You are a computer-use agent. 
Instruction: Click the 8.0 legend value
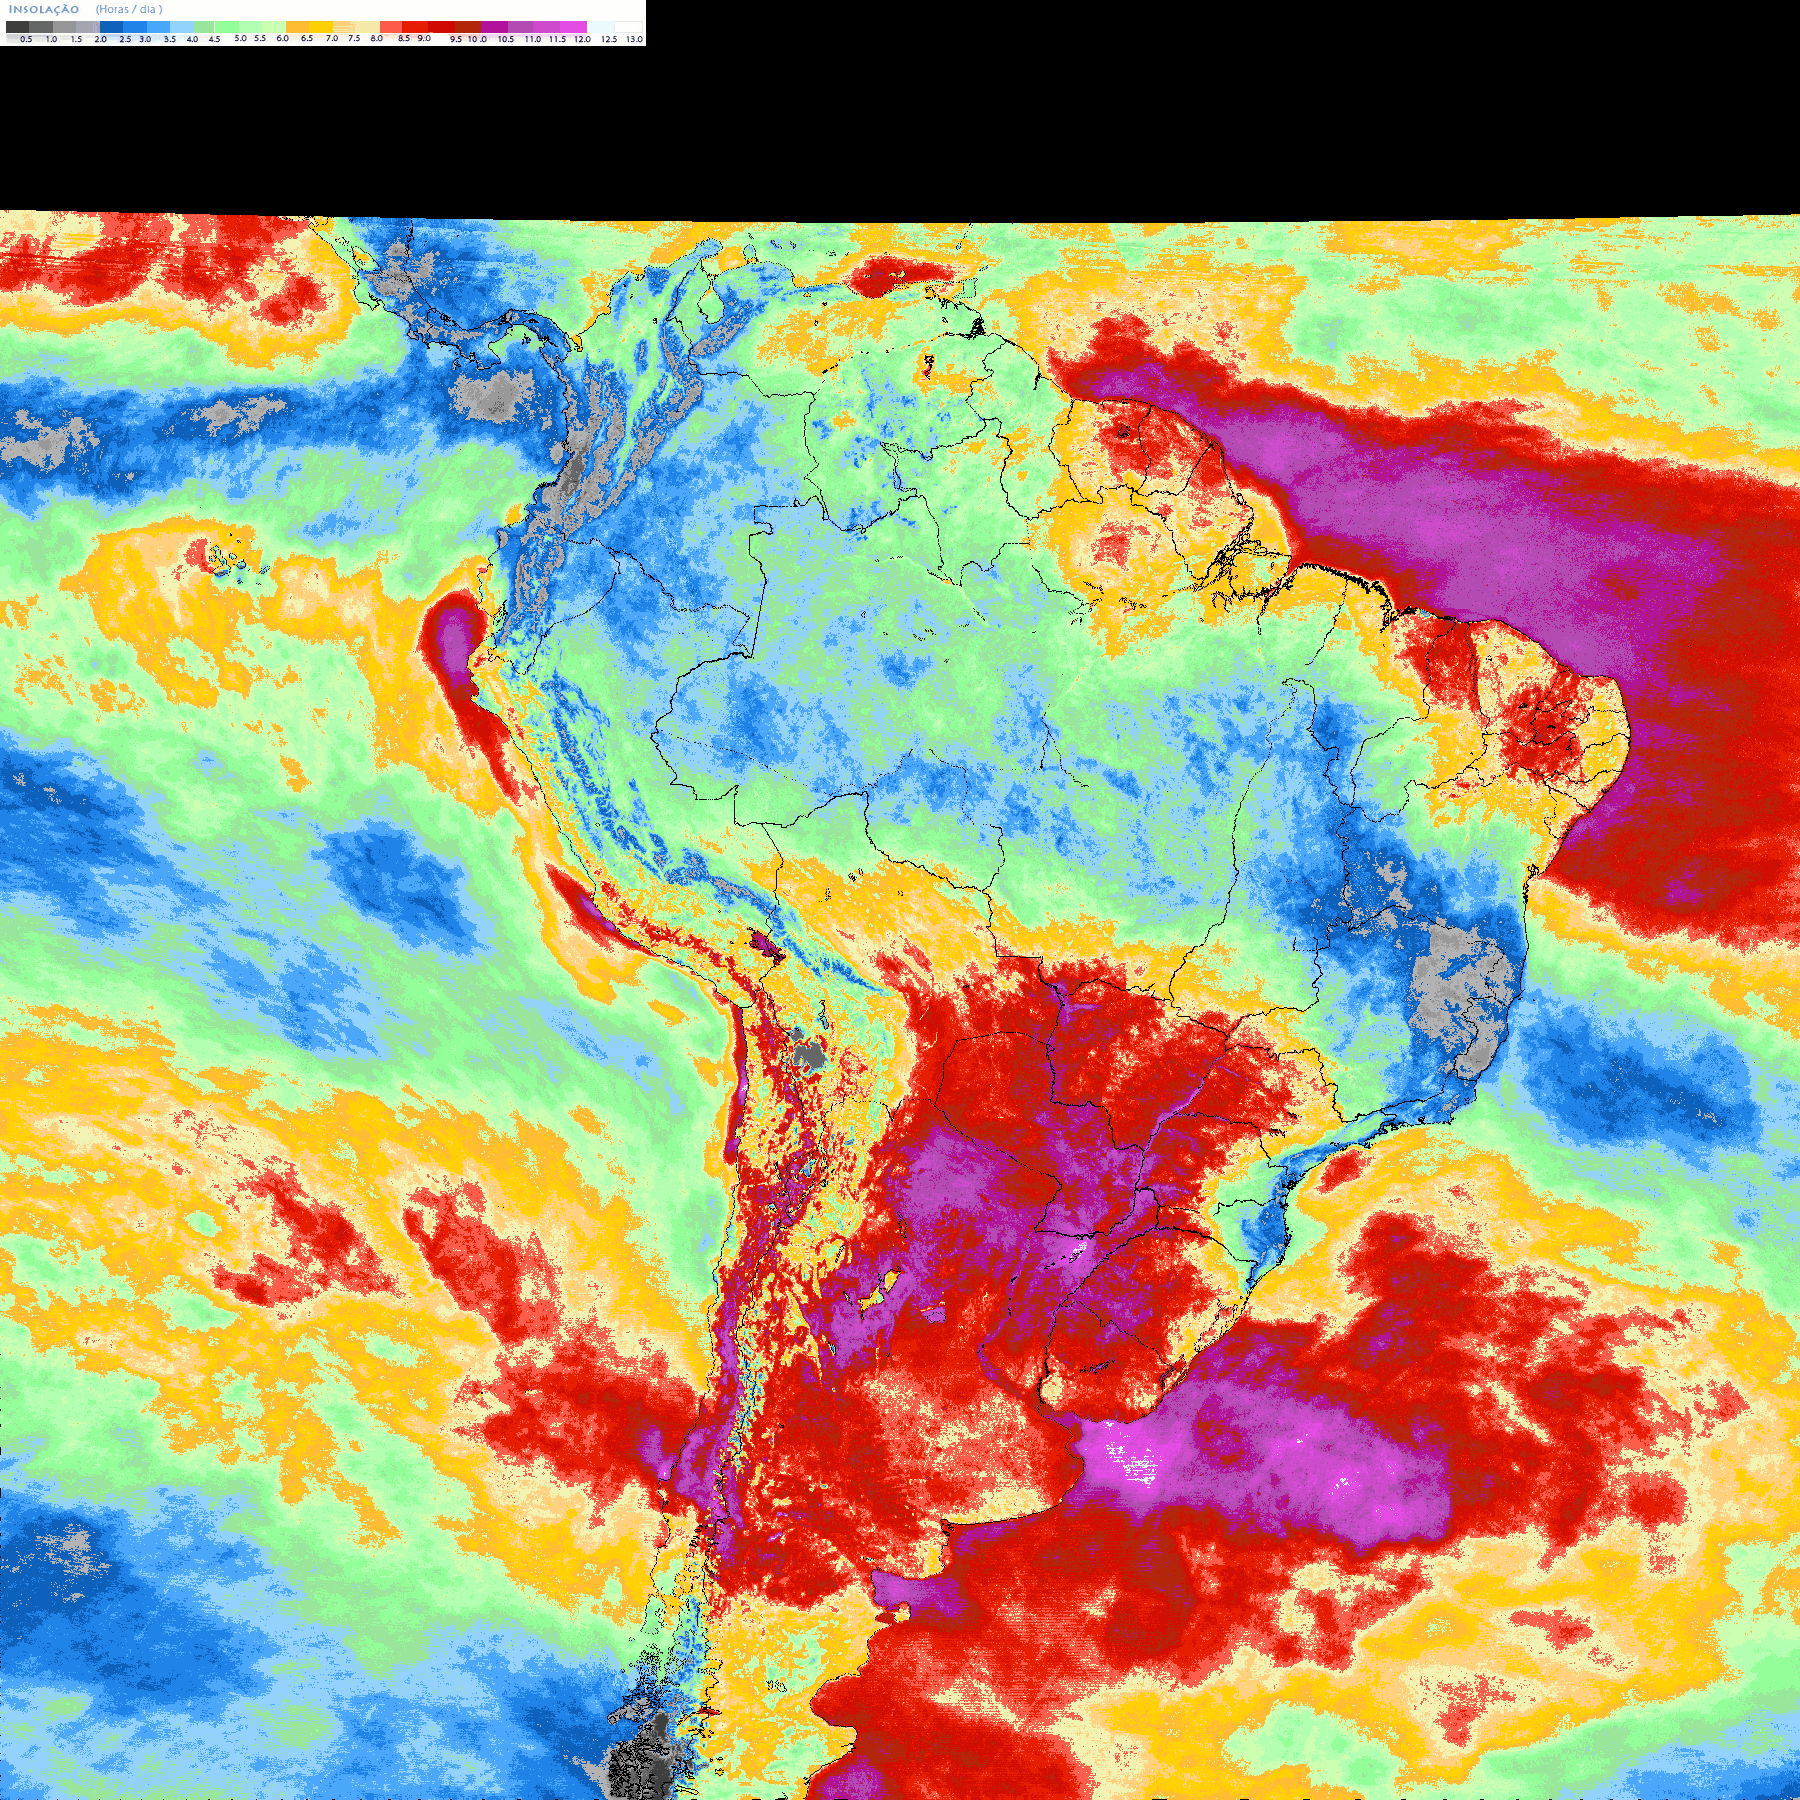pyautogui.click(x=376, y=38)
